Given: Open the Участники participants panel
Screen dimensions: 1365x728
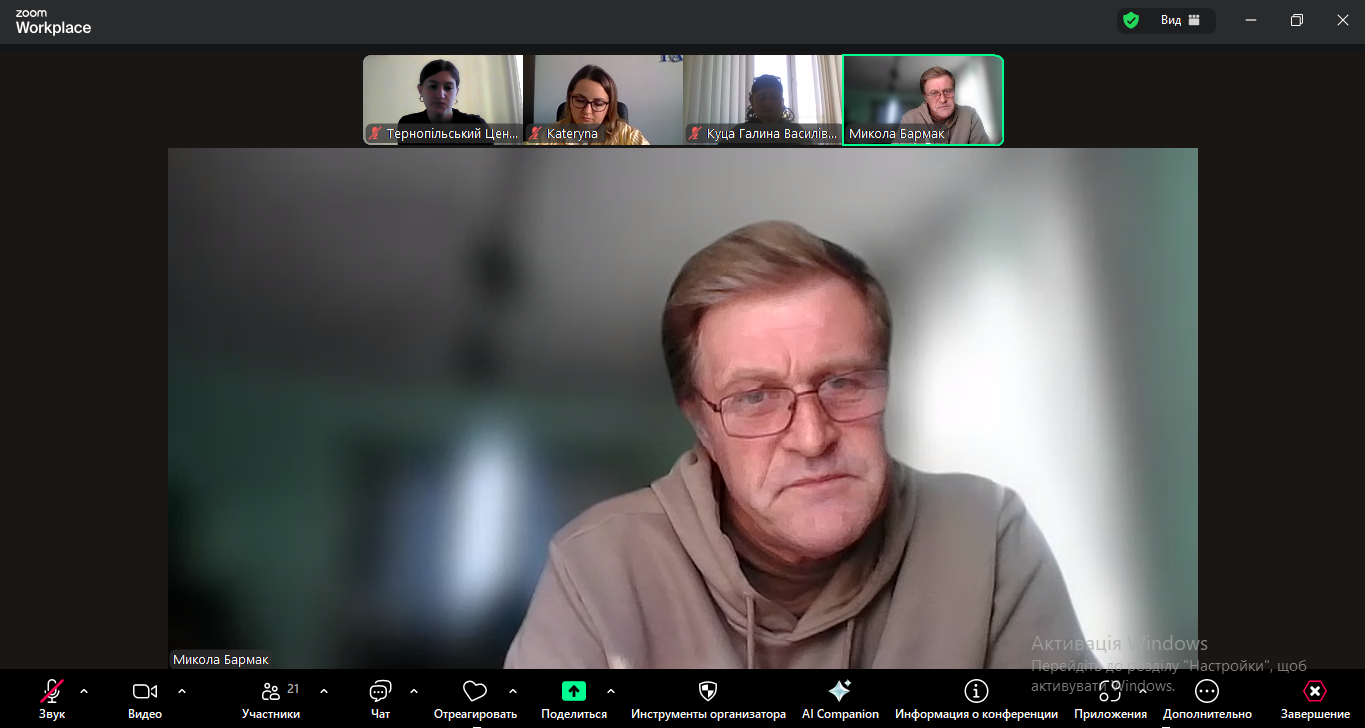Looking at the screenshot, I should pyautogui.click(x=271, y=692).
